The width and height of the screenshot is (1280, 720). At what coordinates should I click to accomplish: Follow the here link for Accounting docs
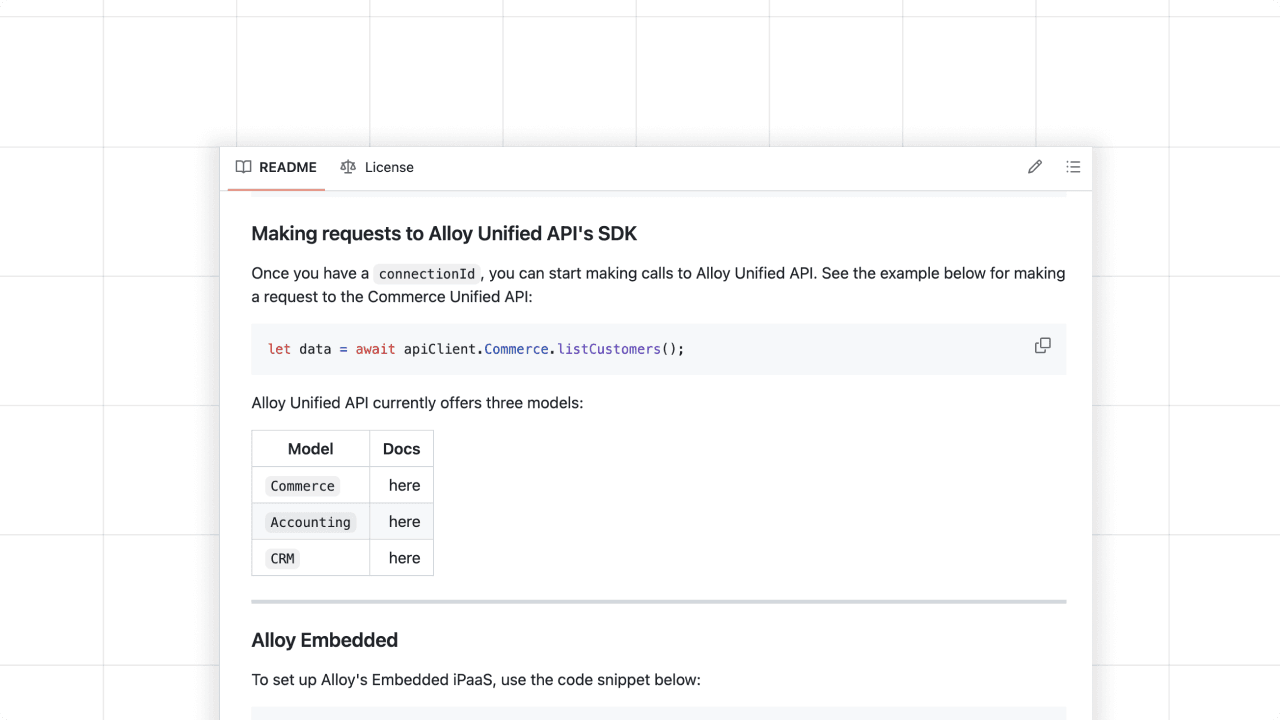click(404, 521)
